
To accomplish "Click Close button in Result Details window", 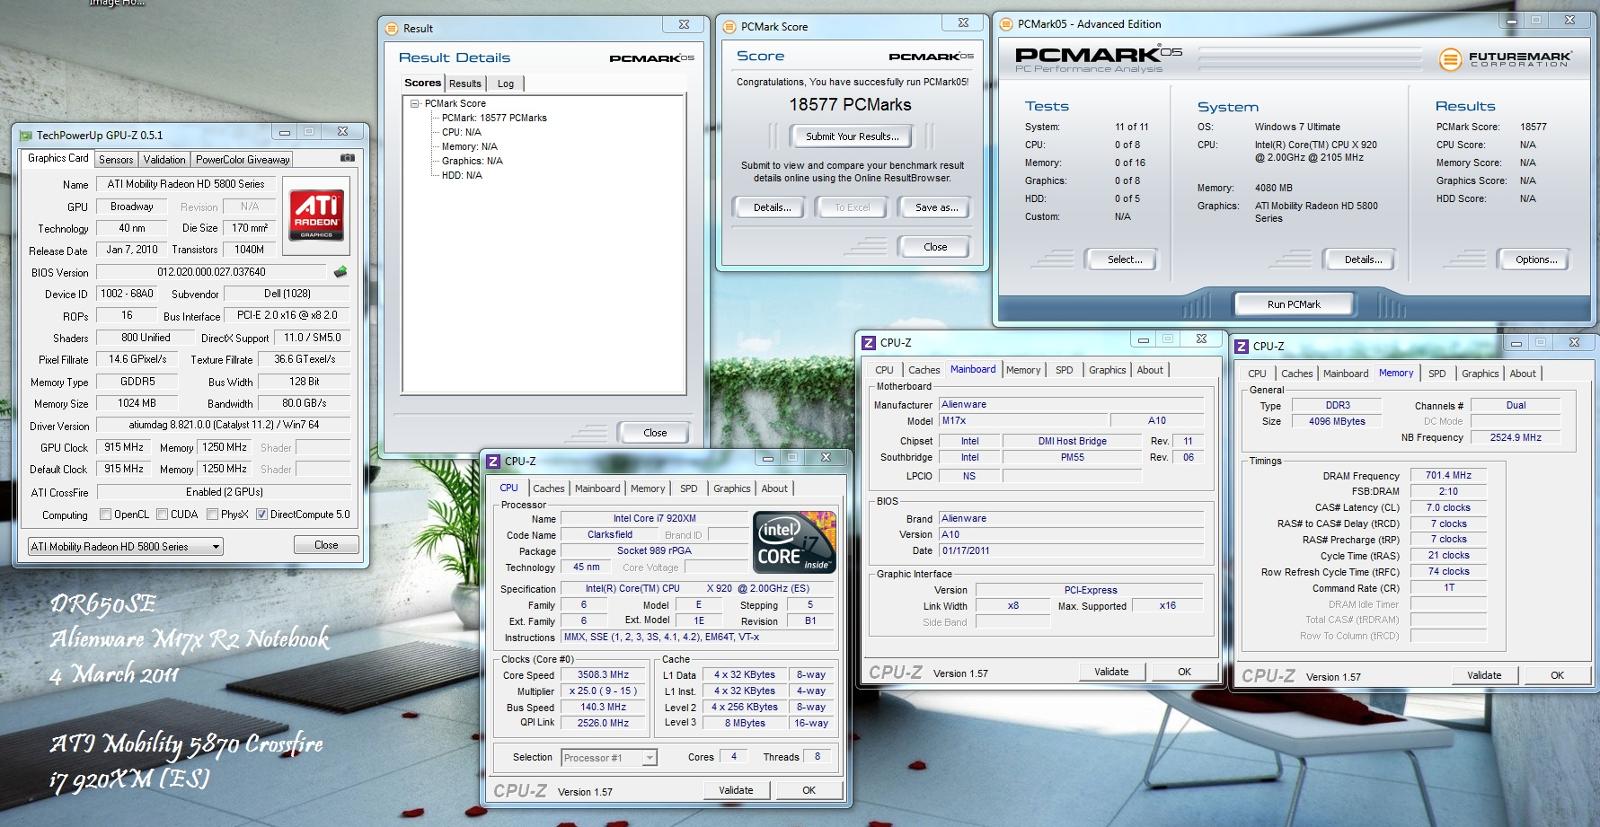I will (655, 432).
